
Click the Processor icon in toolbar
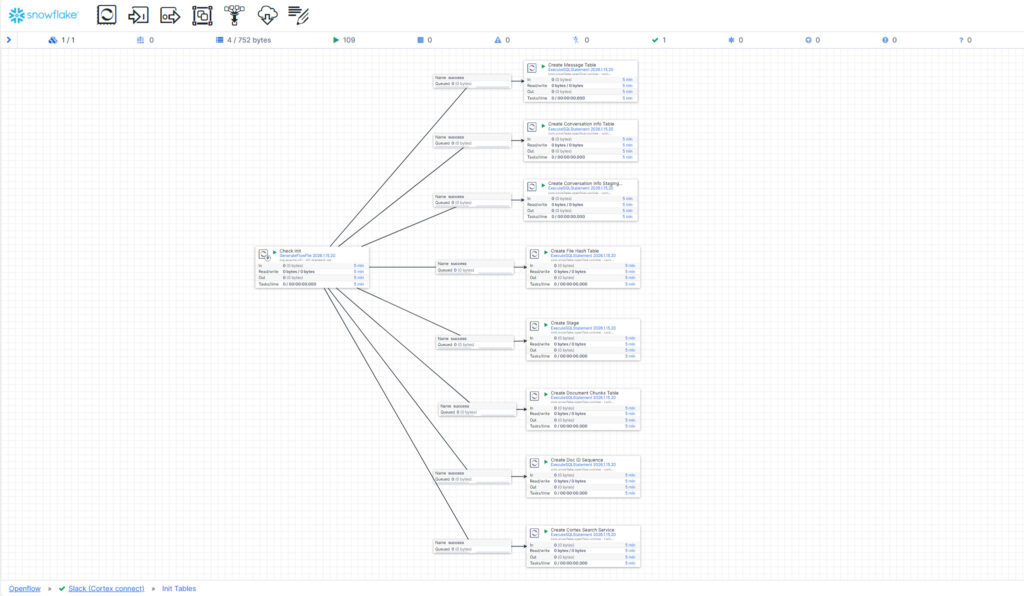pyautogui.click(x=107, y=15)
